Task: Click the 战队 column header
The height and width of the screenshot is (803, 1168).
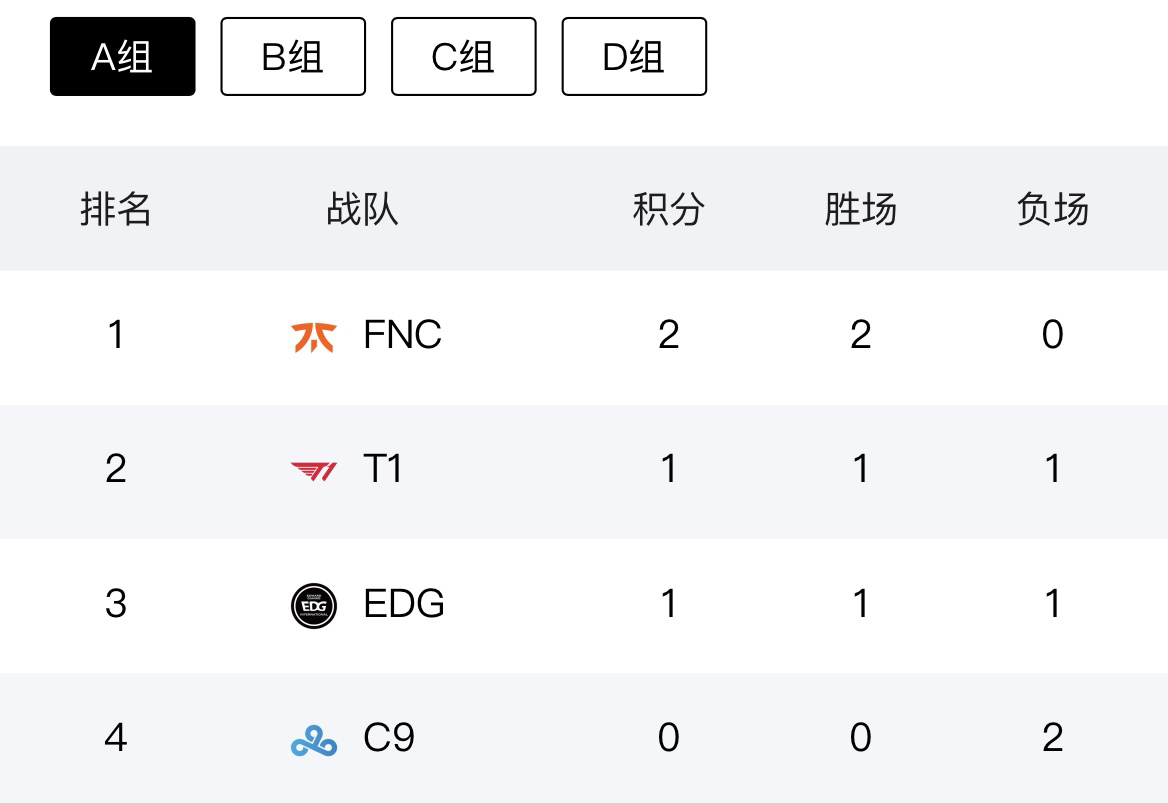Action: coord(362,210)
